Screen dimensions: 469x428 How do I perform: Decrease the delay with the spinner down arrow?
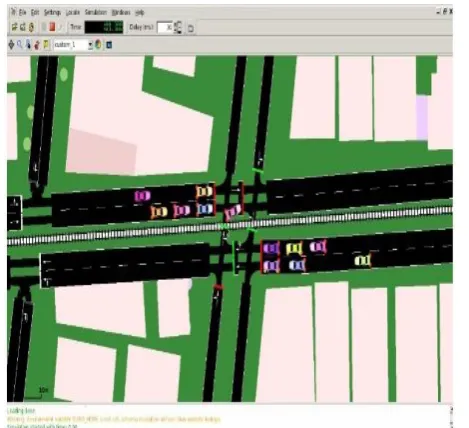(178, 30)
